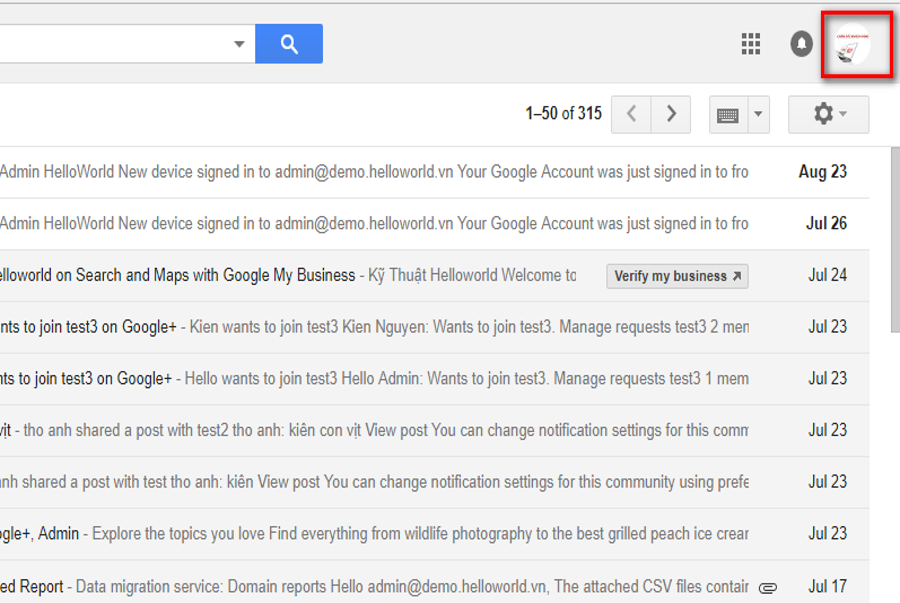Screen dimensions: 900x603
Task: Open the notifications bell
Action: coord(801,44)
